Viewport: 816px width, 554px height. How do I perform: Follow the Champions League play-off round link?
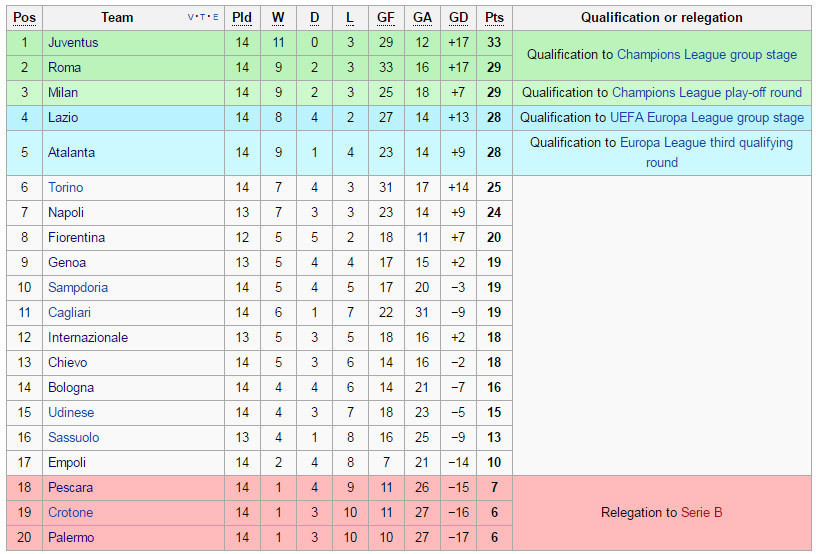[x=707, y=93]
